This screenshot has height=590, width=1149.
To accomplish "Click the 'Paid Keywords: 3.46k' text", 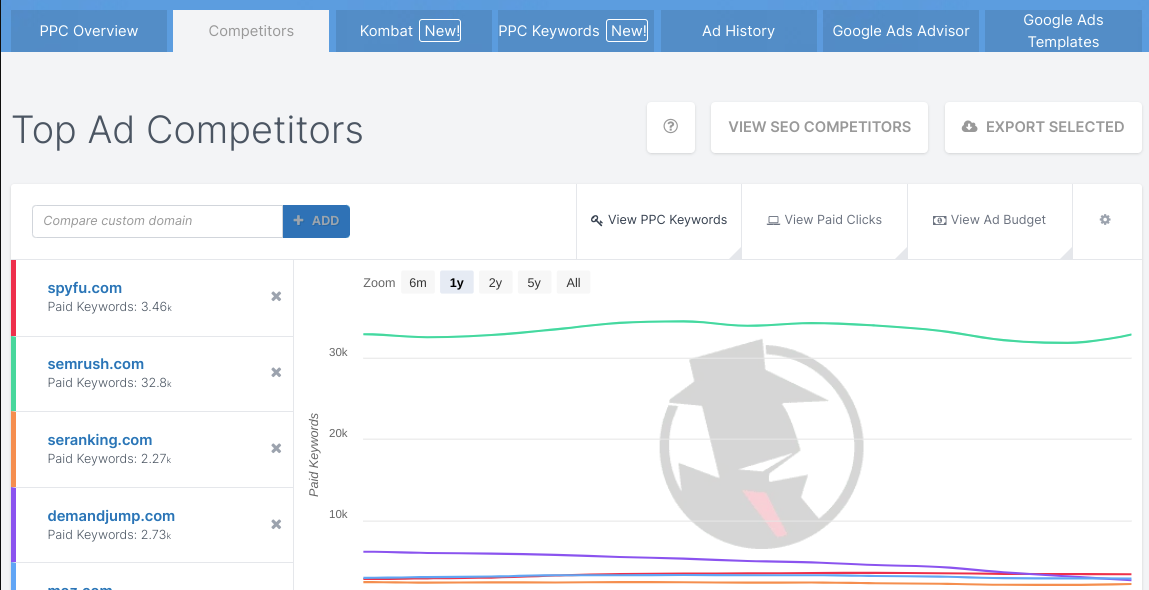I will 110,306.
